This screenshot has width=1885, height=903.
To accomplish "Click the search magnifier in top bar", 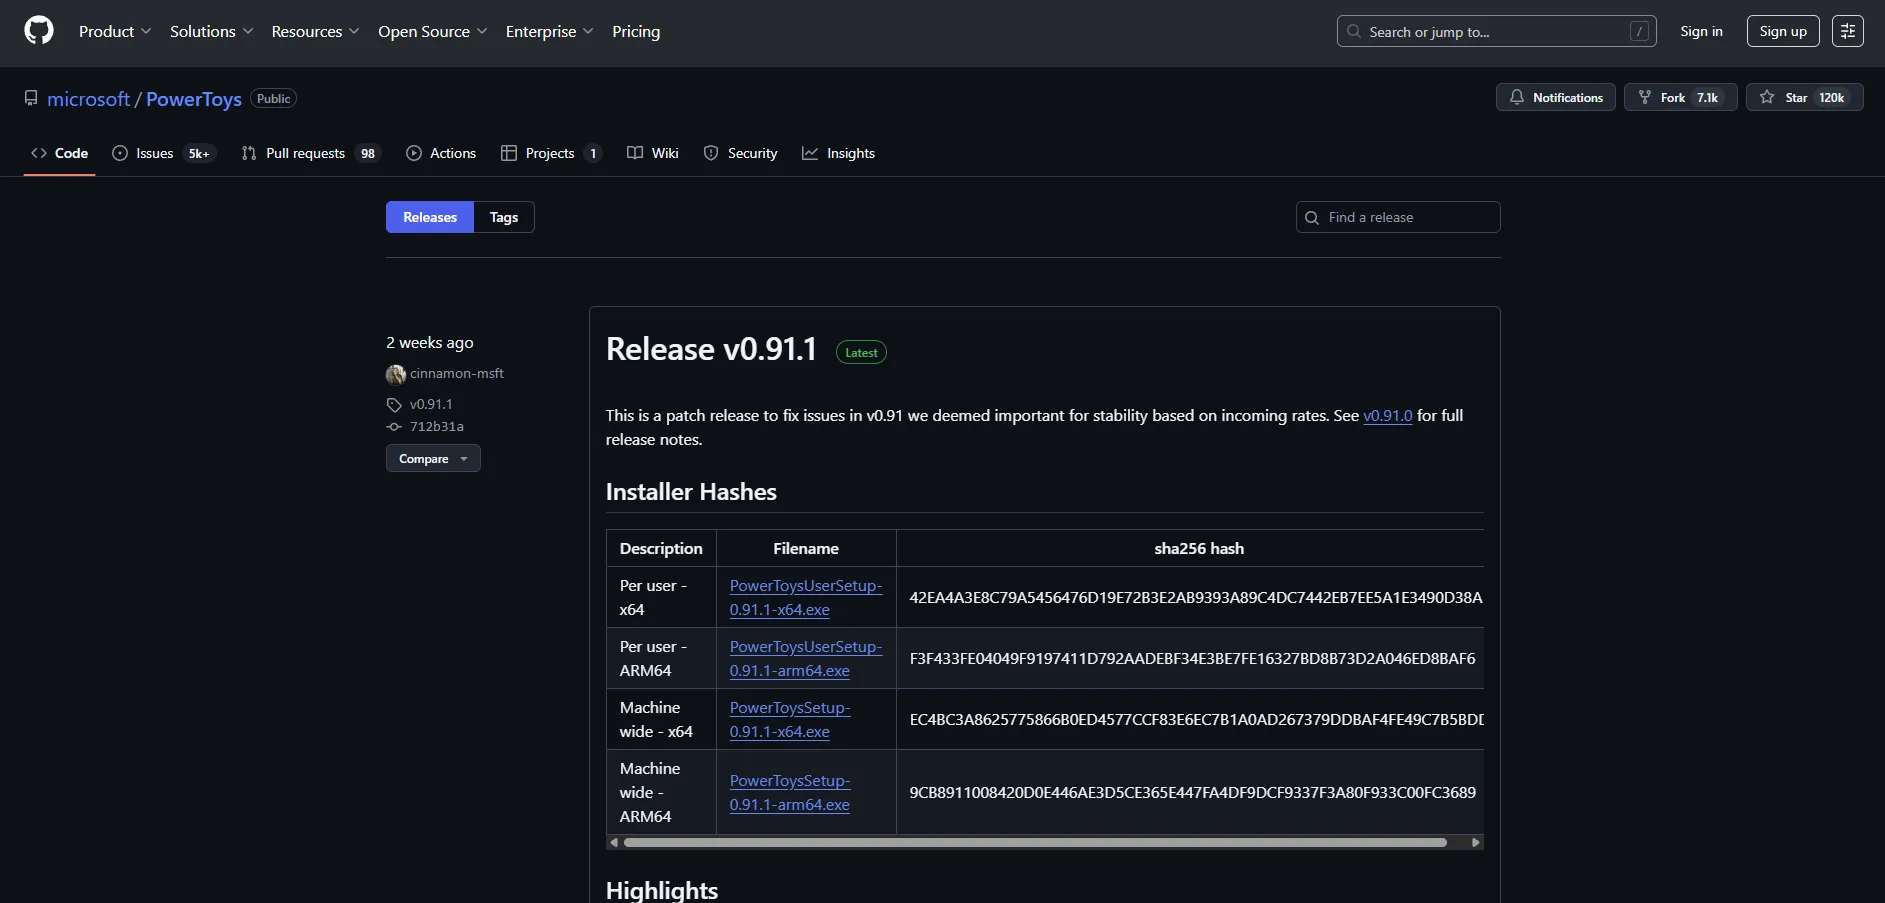I will pos(1353,31).
